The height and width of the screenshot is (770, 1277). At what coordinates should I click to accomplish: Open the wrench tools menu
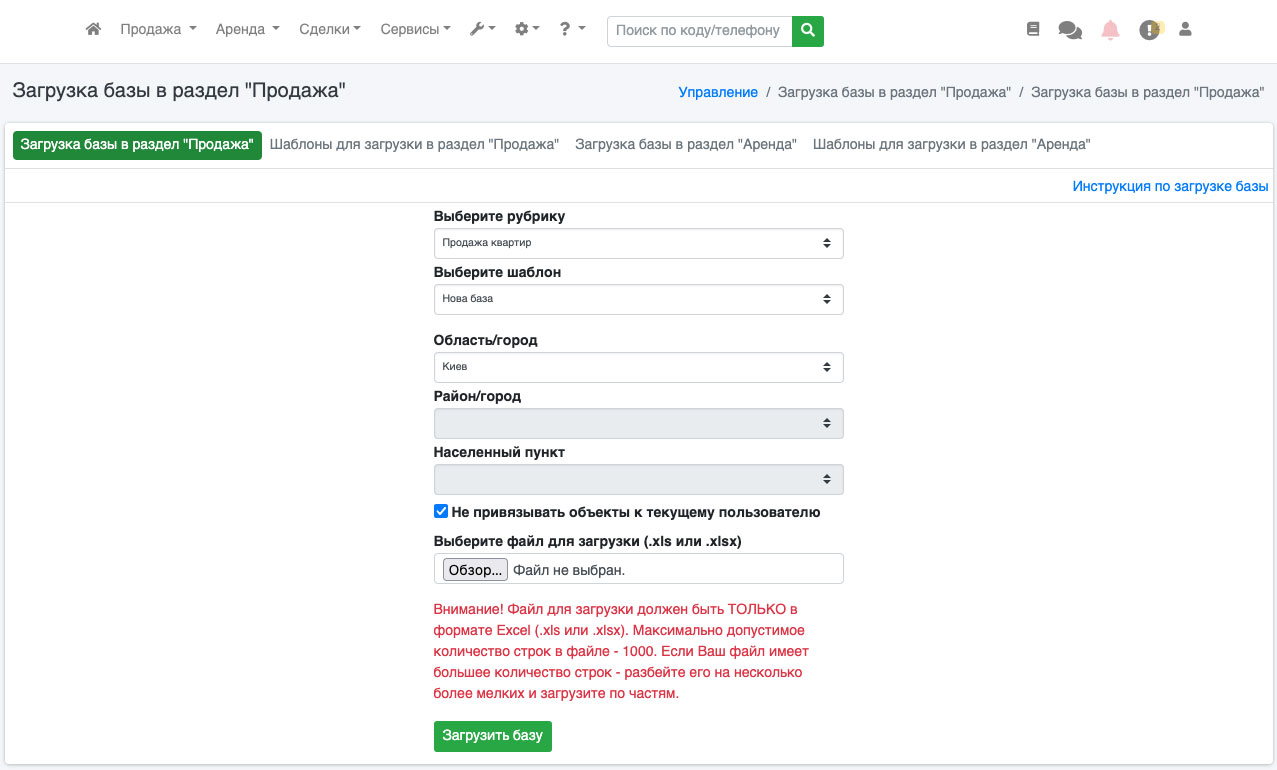click(x=482, y=30)
